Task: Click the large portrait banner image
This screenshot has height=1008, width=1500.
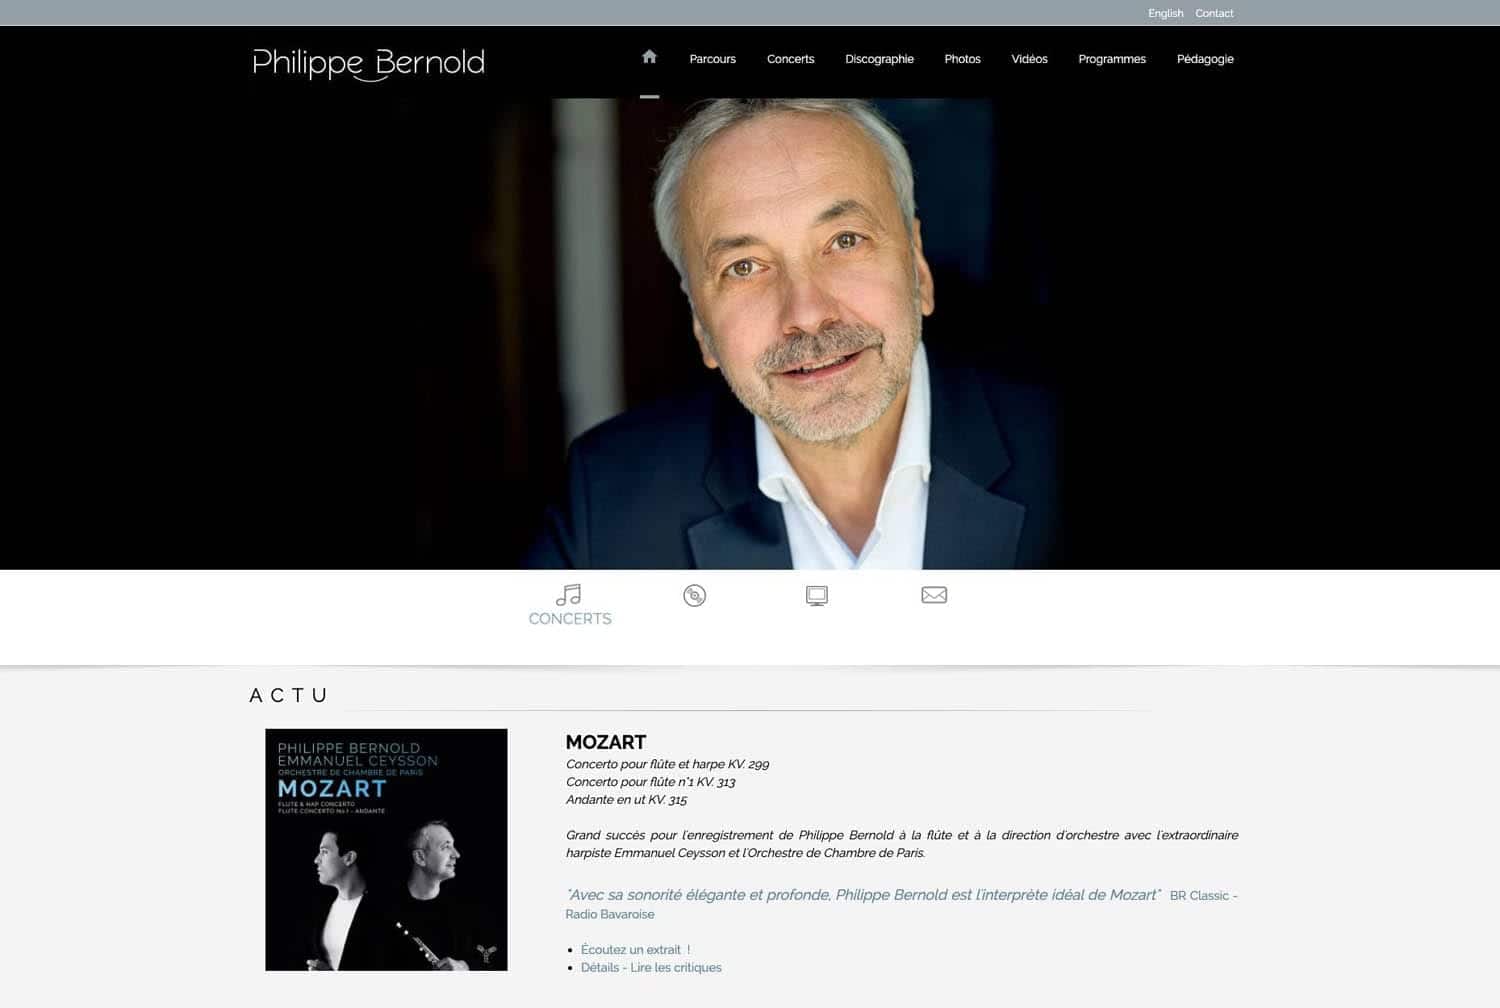Action: click(x=750, y=334)
